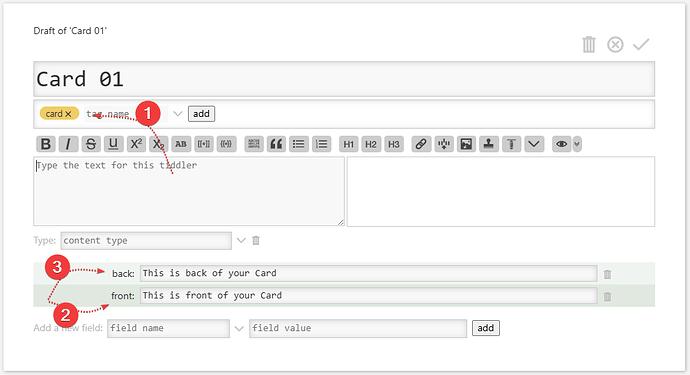Expand the content type dropdown
The width and height of the screenshot is (690, 375).
[x=241, y=240]
